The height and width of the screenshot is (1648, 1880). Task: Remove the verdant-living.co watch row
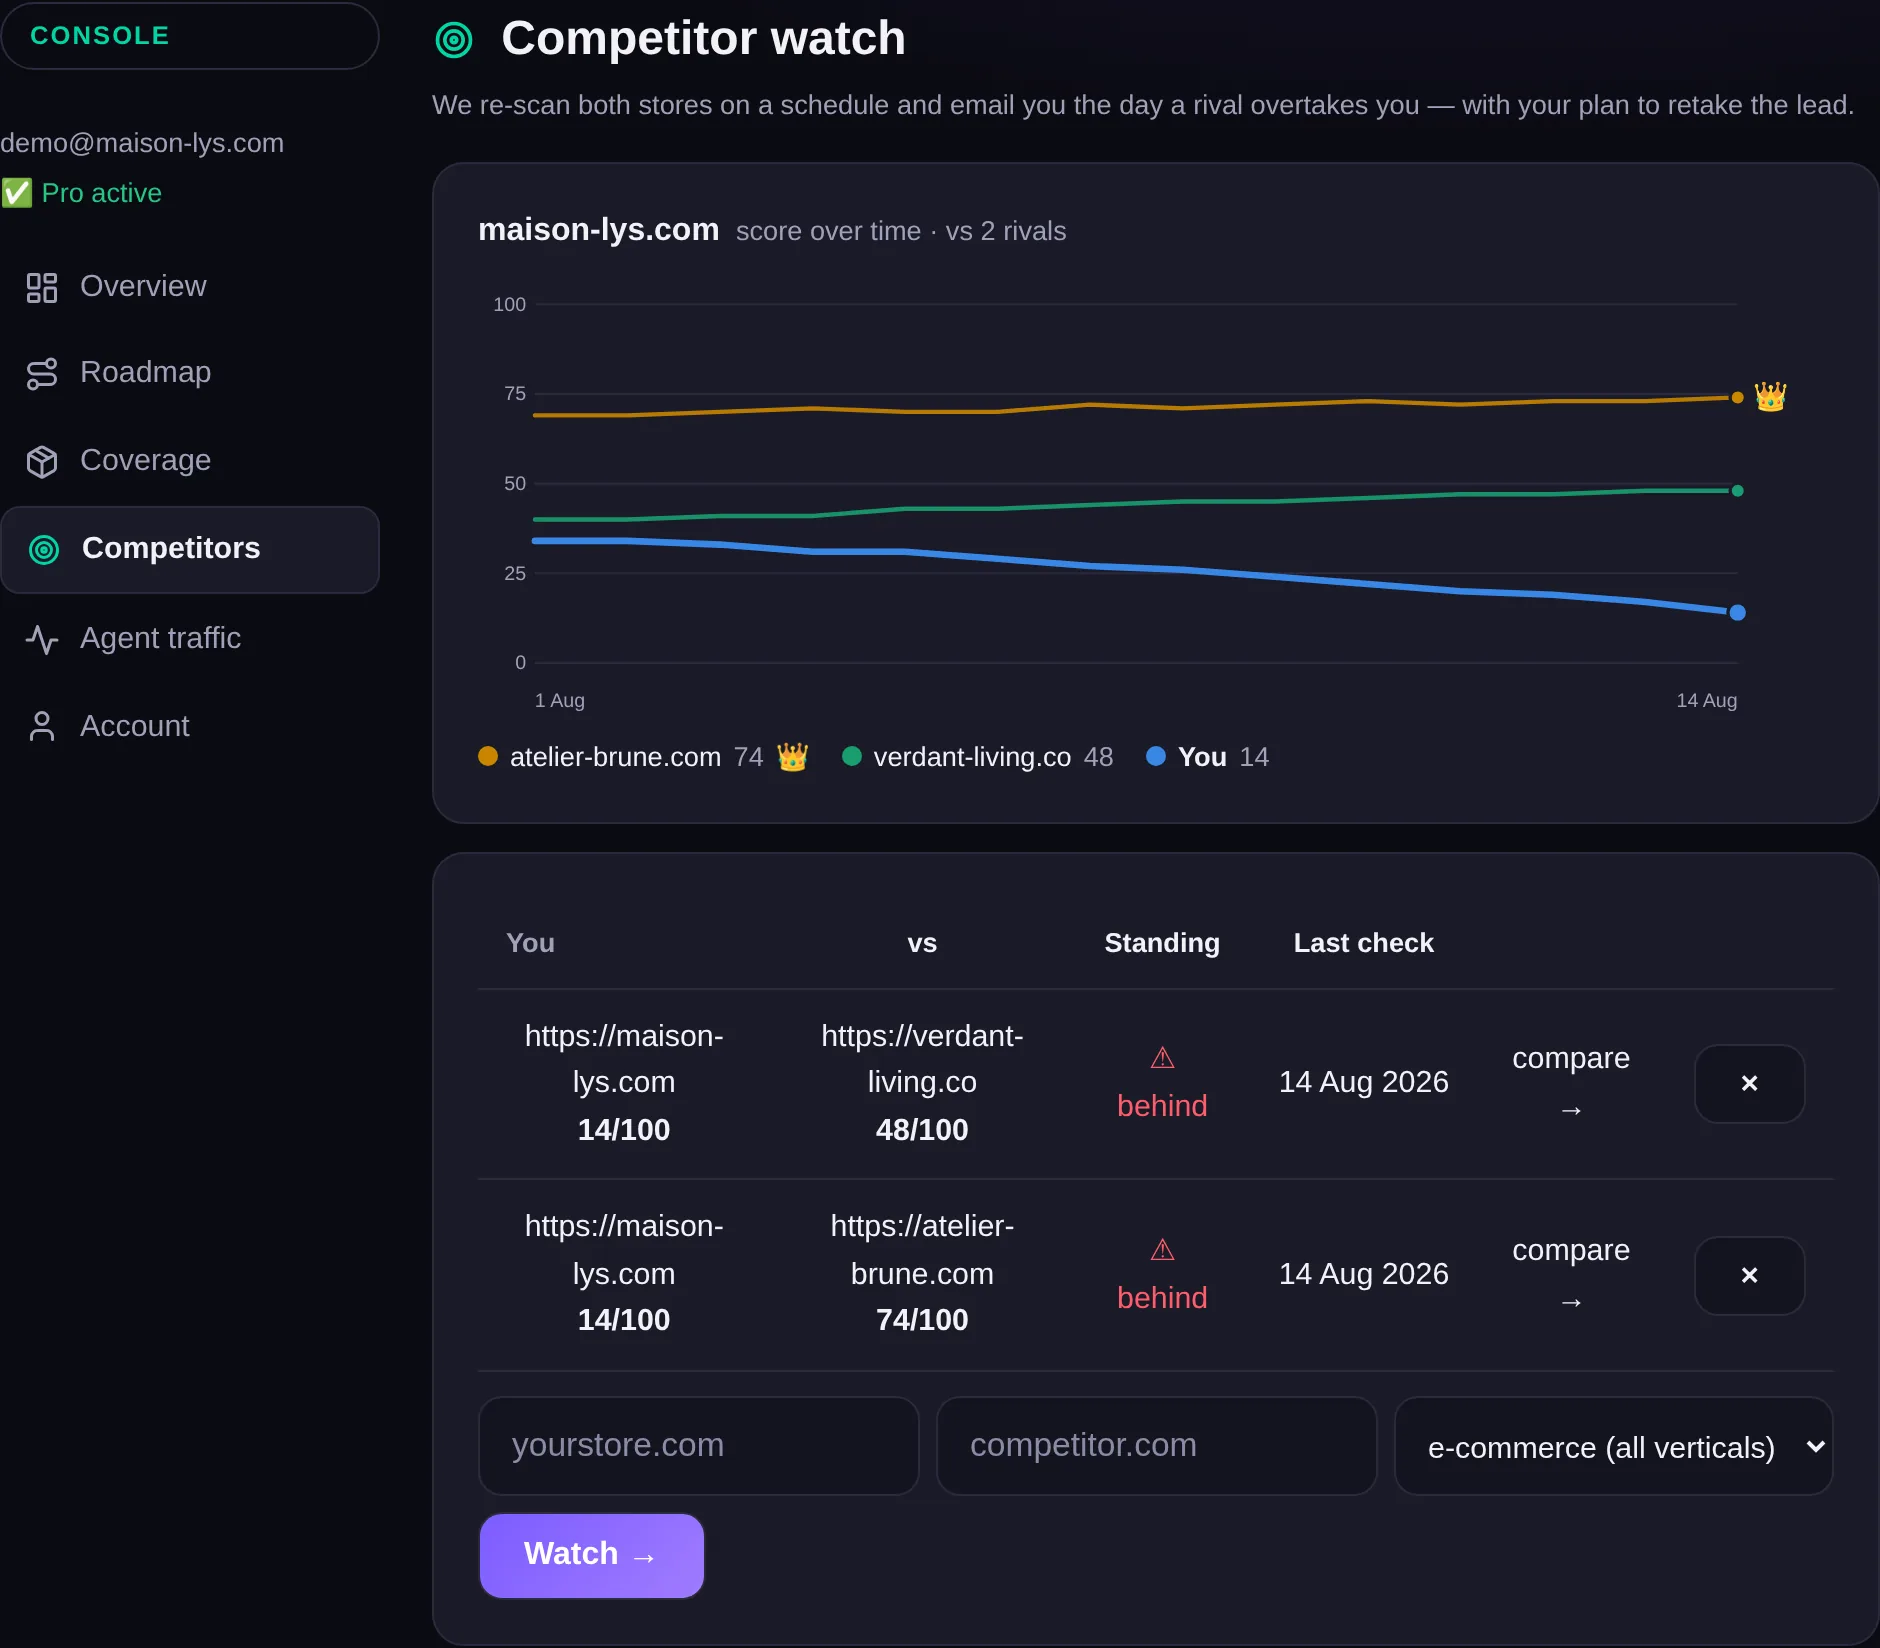coord(1749,1084)
